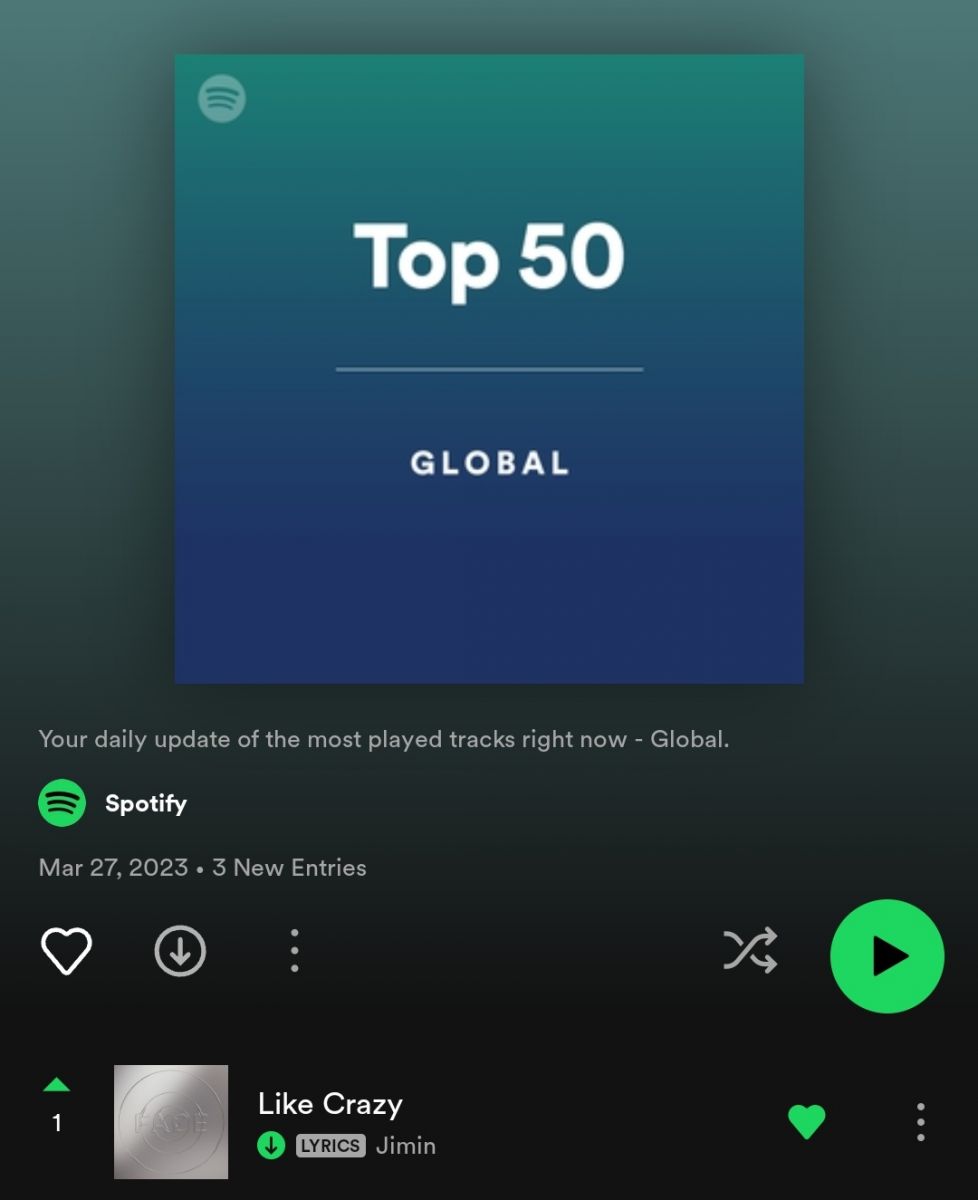The height and width of the screenshot is (1200, 978).
Task: Tap the rank number 1 of the track
Action: point(57,1123)
